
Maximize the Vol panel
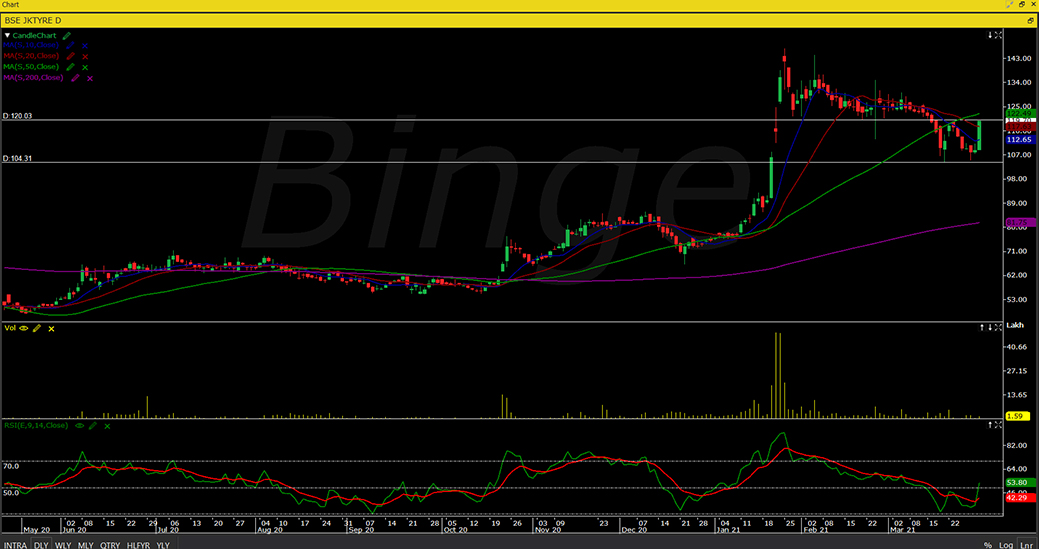click(x=999, y=327)
